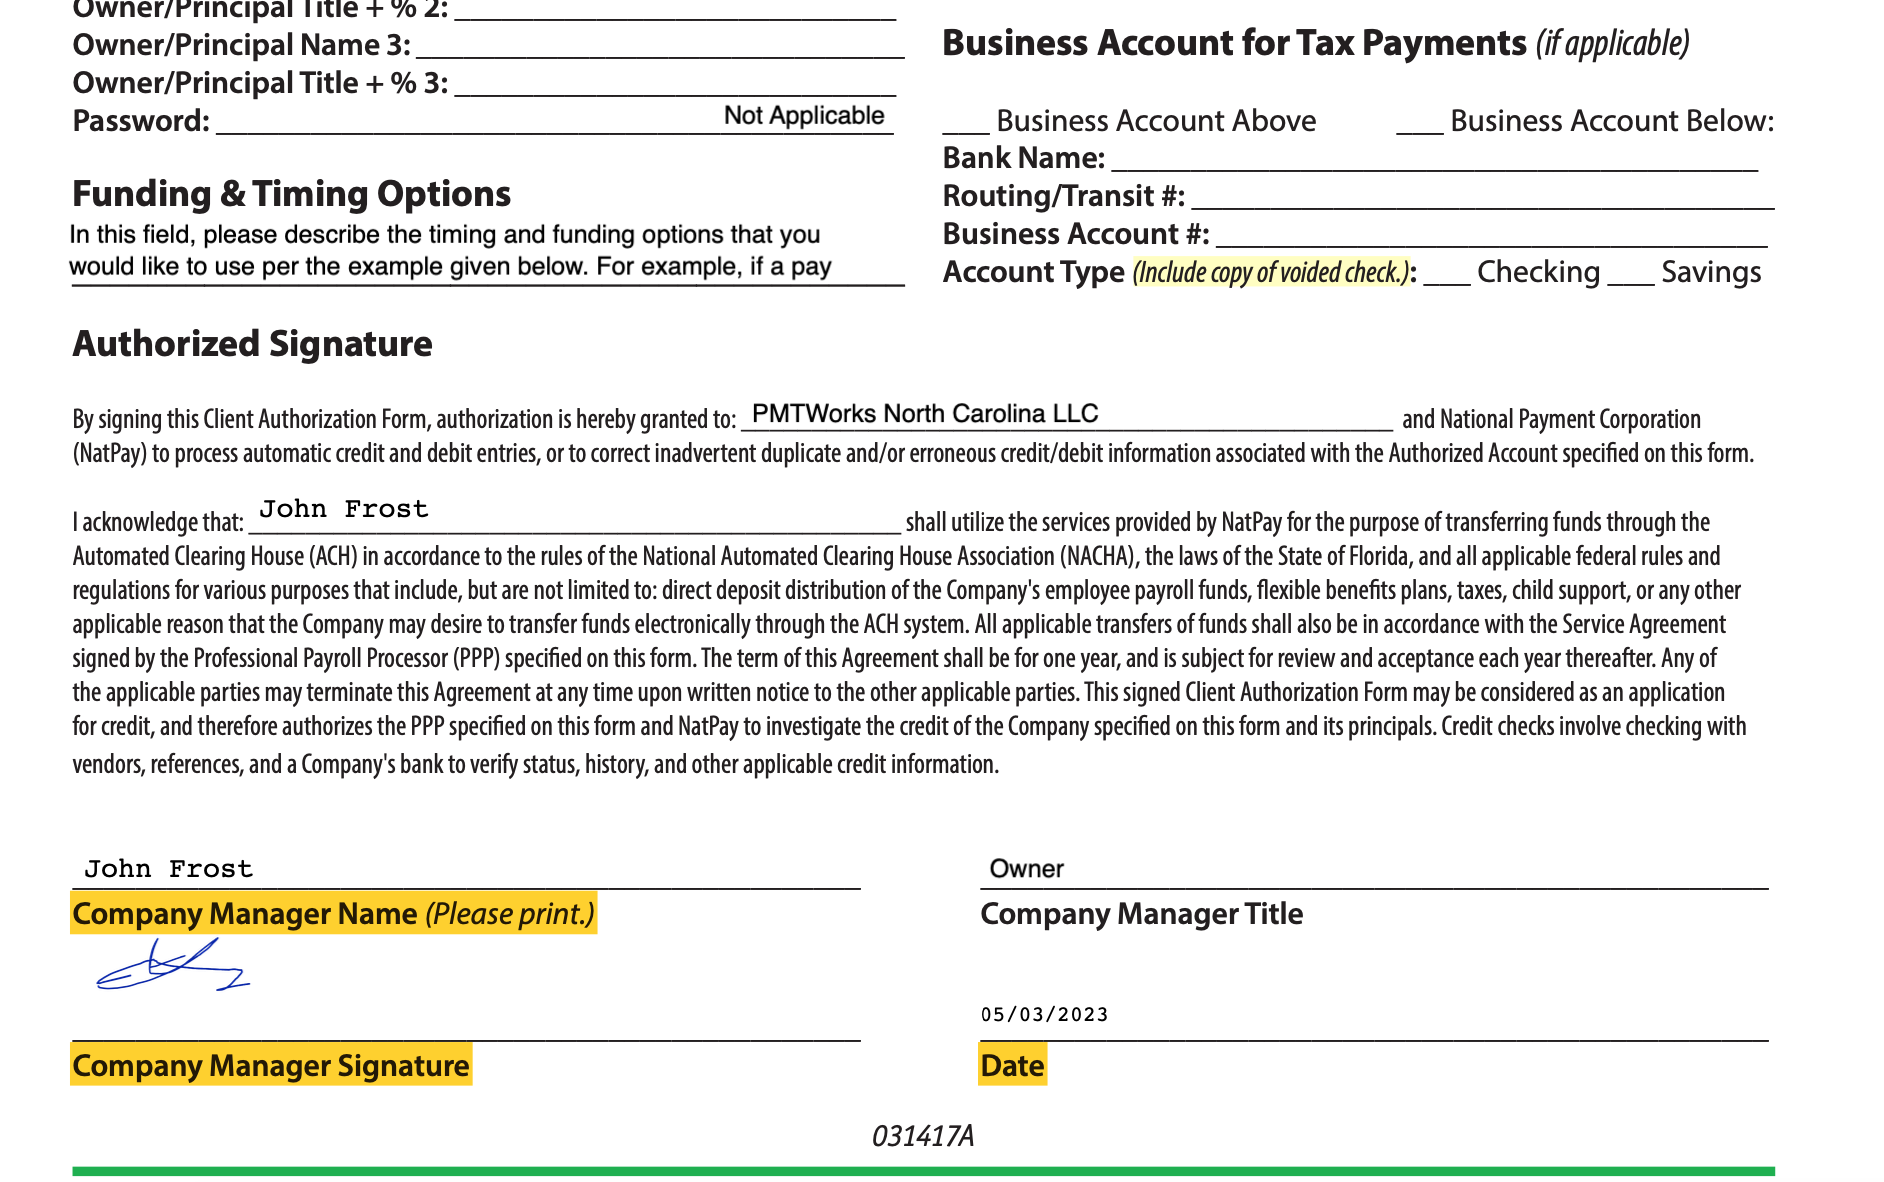Click the Company Manager Title field showing Owner

click(1374, 870)
